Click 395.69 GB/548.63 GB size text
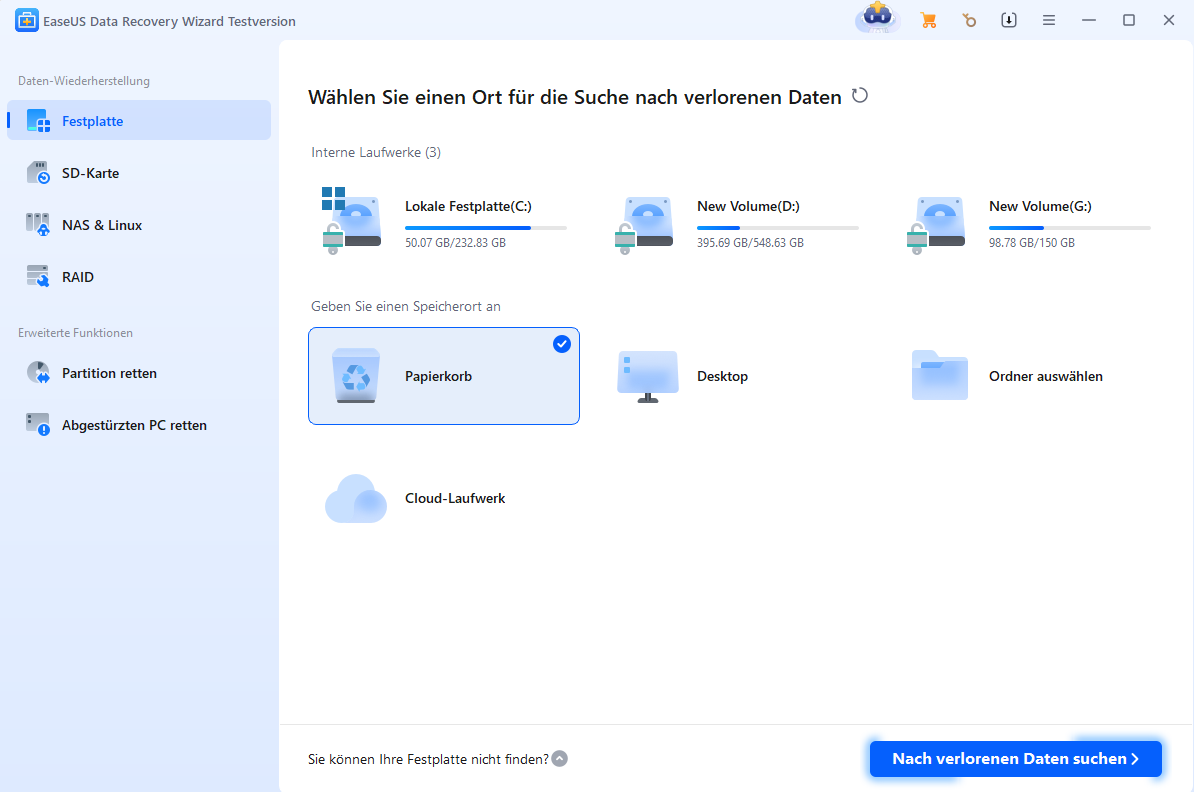Viewport: 1194px width, 792px height. 750,243
